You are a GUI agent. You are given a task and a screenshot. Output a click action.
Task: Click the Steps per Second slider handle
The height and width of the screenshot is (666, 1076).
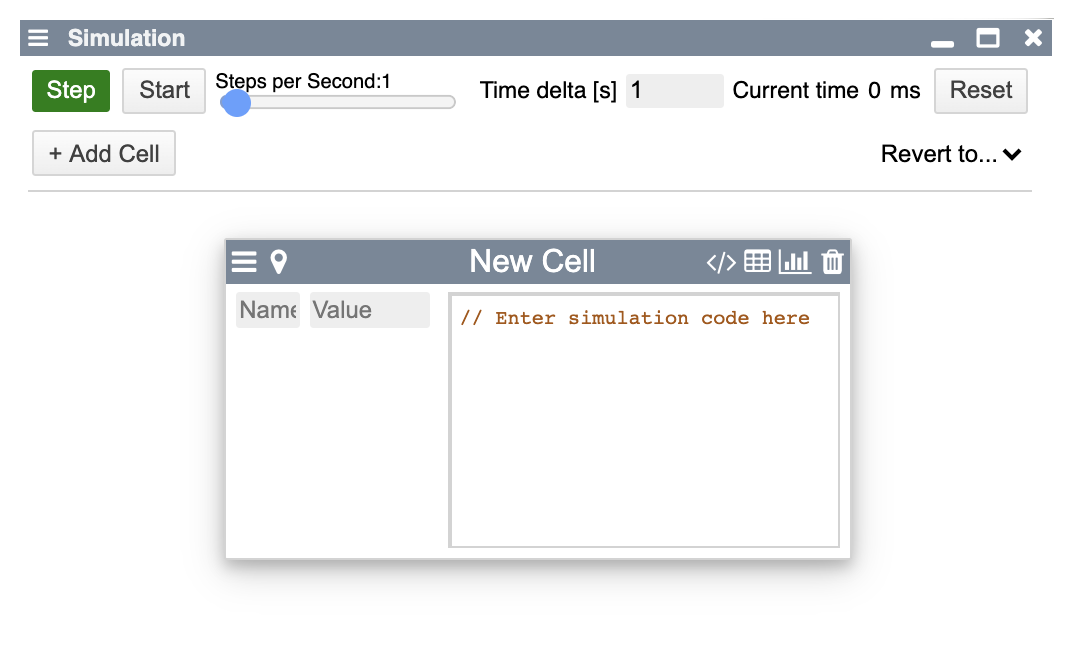[236, 102]
